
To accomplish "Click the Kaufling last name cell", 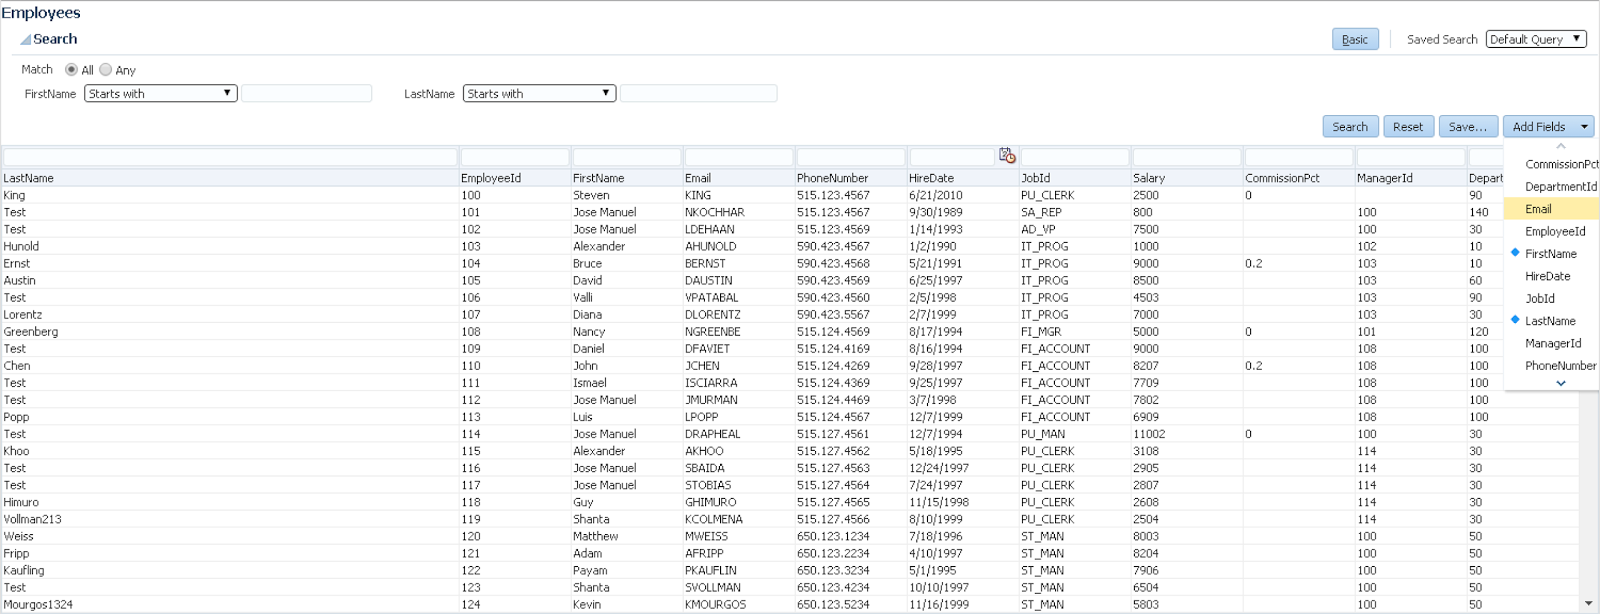I will click(x=230, y=570).
